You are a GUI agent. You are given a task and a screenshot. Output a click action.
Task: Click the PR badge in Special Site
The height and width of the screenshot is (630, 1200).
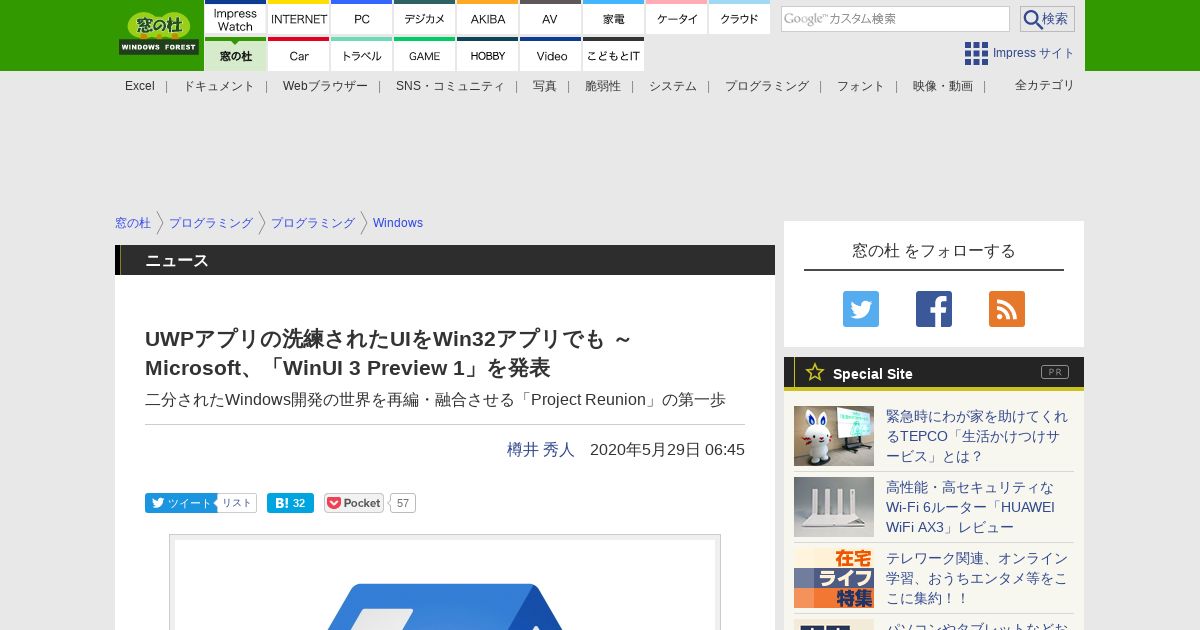pyautogui.click(x=1055, y=372)
